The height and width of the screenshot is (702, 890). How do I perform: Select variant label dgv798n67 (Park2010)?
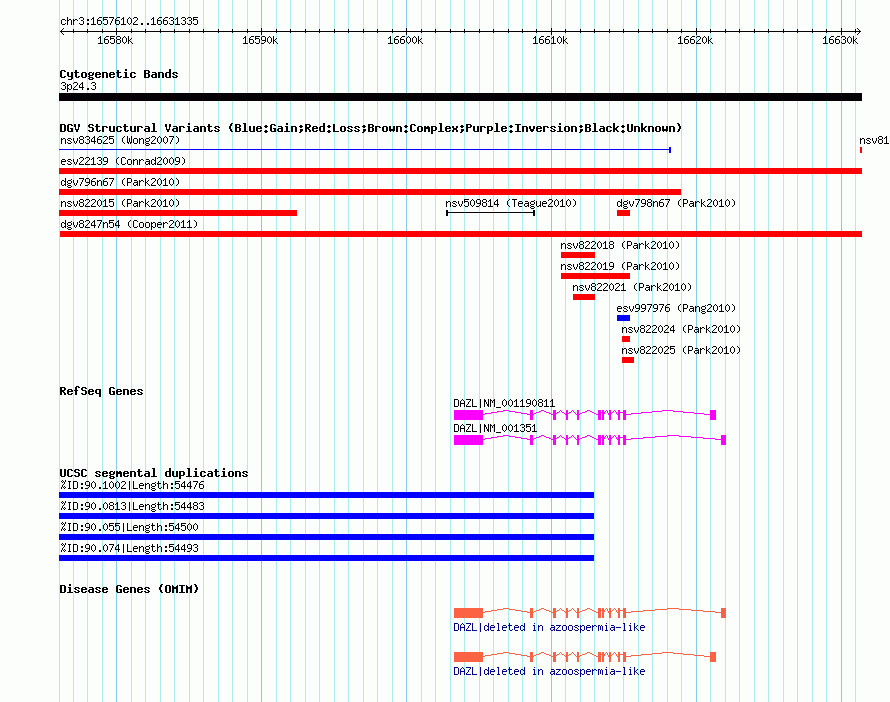676,203
